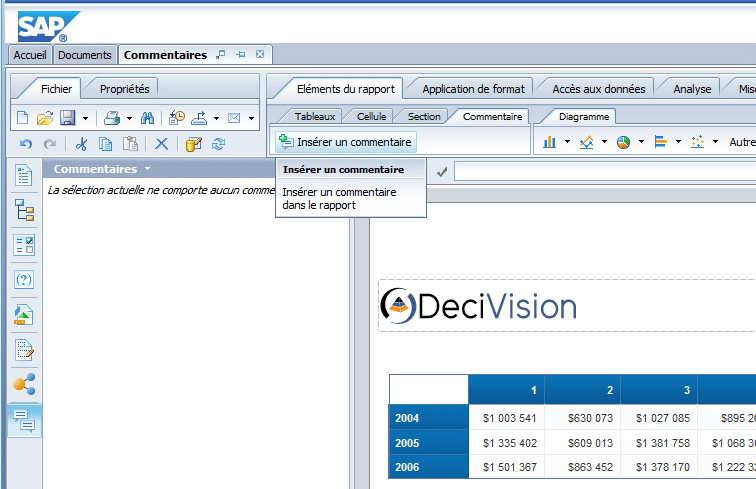The image size is (756, 489).
Task: Open the Propriétés toolbar tab
Action: point(125,89)
